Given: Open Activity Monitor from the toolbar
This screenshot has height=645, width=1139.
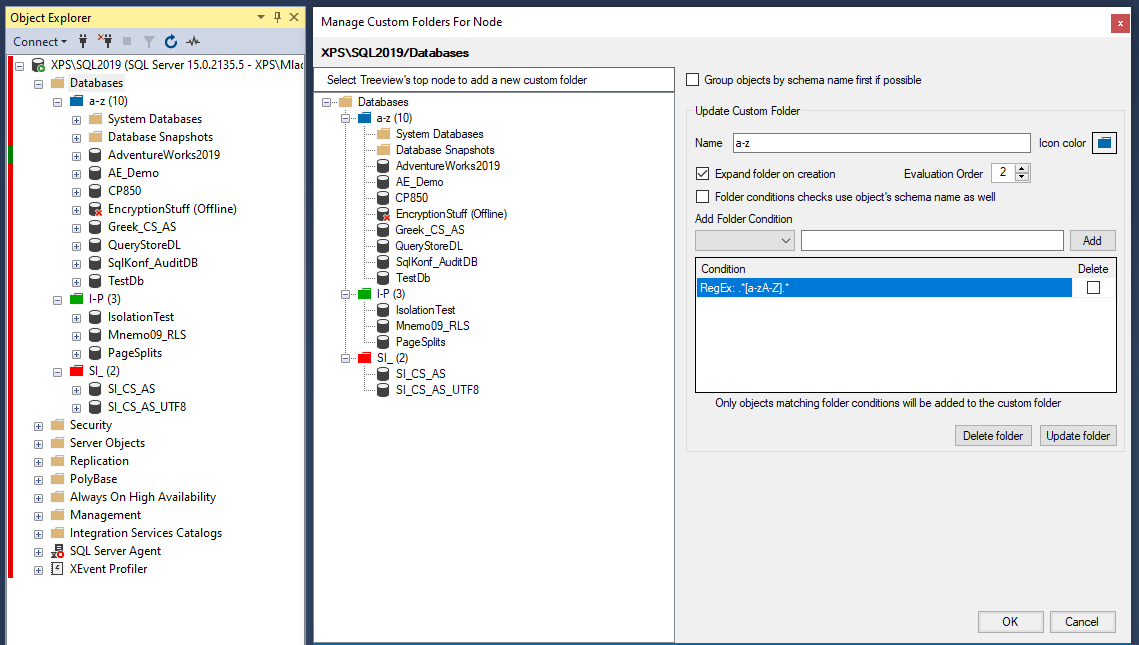Looking at the screenshot, I should click(x=193, y=41).
